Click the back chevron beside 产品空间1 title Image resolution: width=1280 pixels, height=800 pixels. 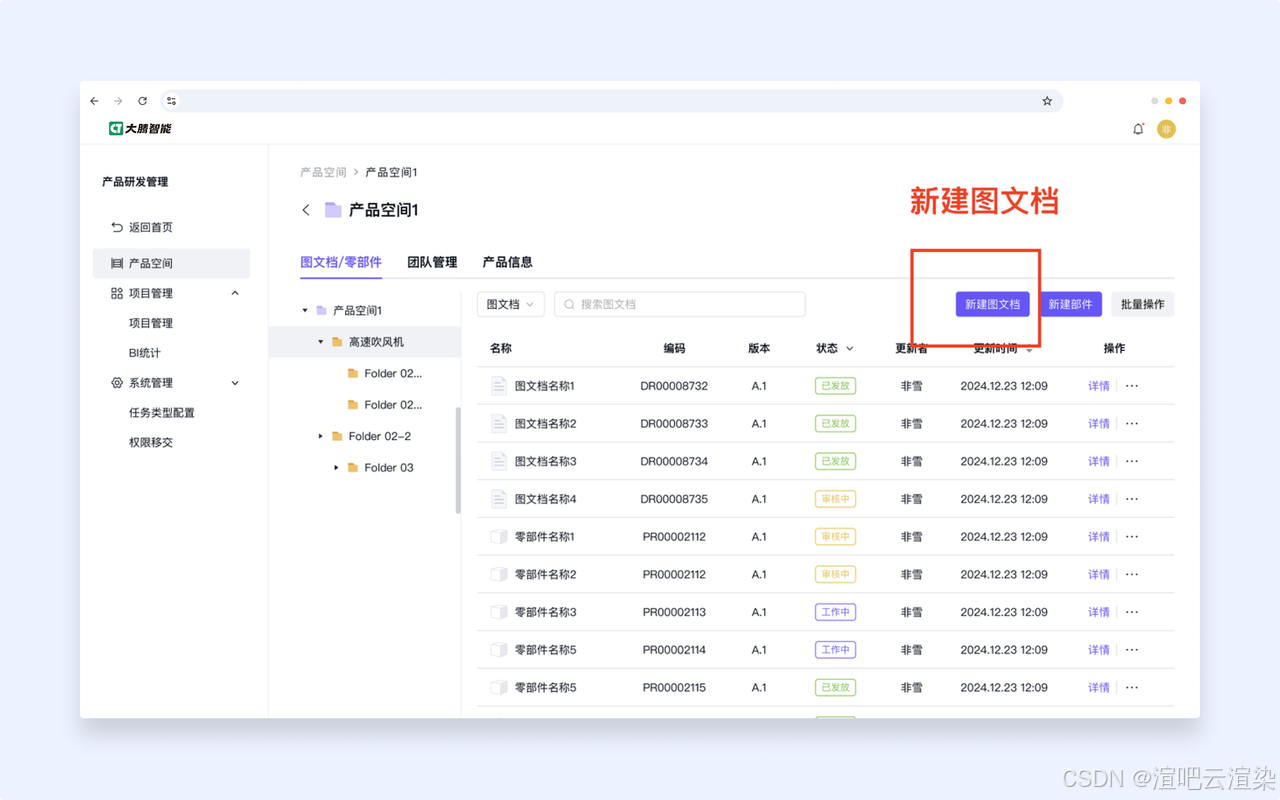click(306, 210)
